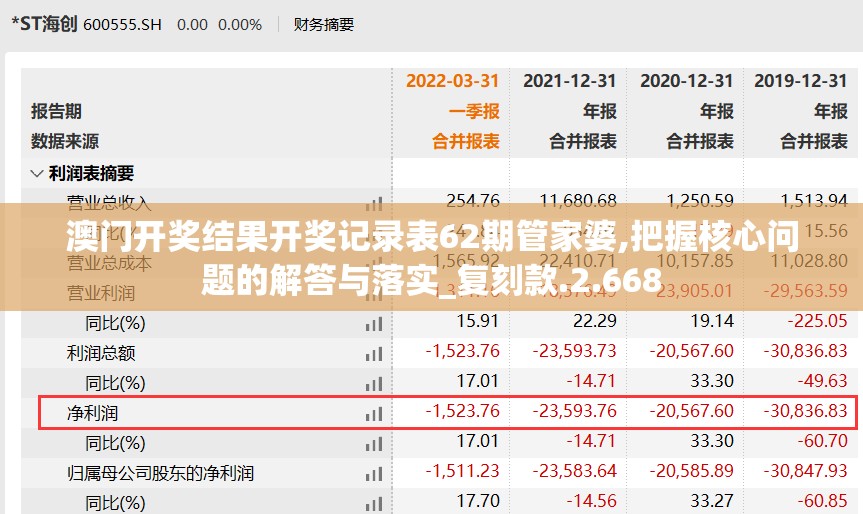Click the 营业总收入 value 254.76
The width and height of the screenshot is (863, 514).
[473, 200]
